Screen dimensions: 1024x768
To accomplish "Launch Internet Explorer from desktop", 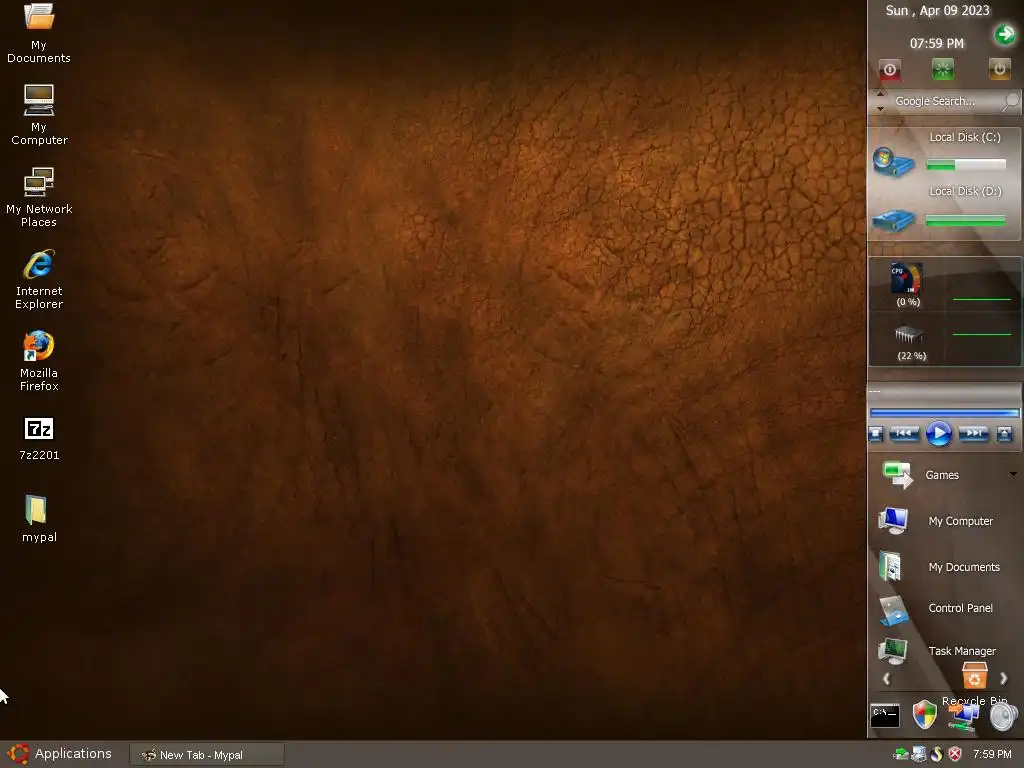I will [39, 279].
